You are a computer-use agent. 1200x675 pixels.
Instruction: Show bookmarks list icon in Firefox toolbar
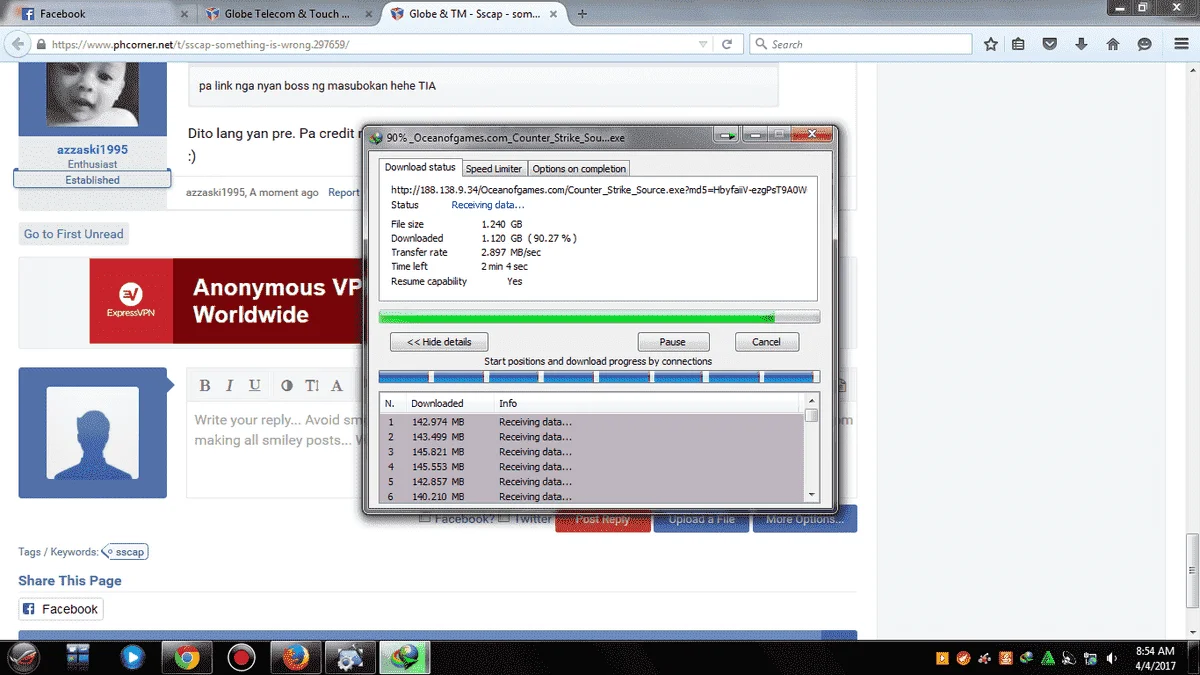click(x=1018, y=44)
